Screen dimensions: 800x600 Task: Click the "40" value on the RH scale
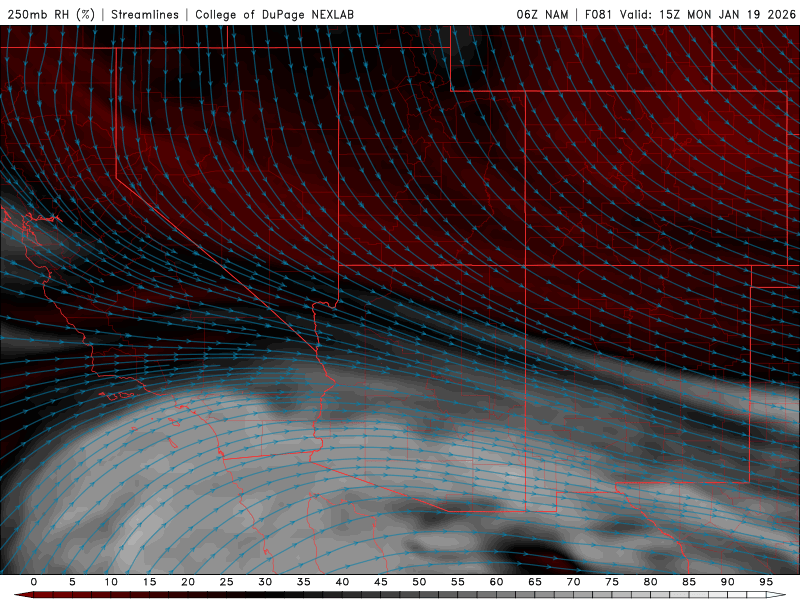coord(342,582)
